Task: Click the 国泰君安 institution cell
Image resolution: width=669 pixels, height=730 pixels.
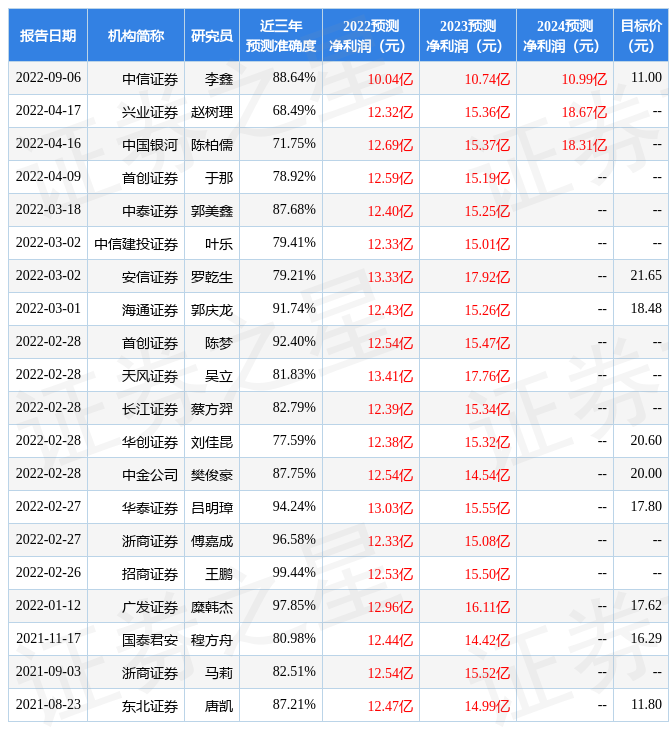Action: [x=150, y=641]
